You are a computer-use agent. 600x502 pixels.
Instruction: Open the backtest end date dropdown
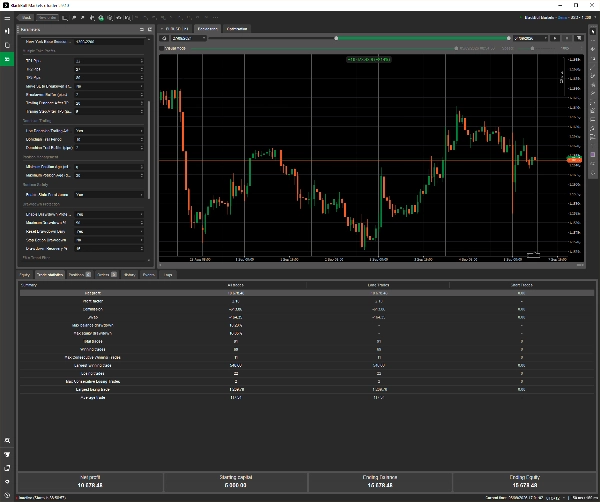pyautogui.click(x=531, y=38)
